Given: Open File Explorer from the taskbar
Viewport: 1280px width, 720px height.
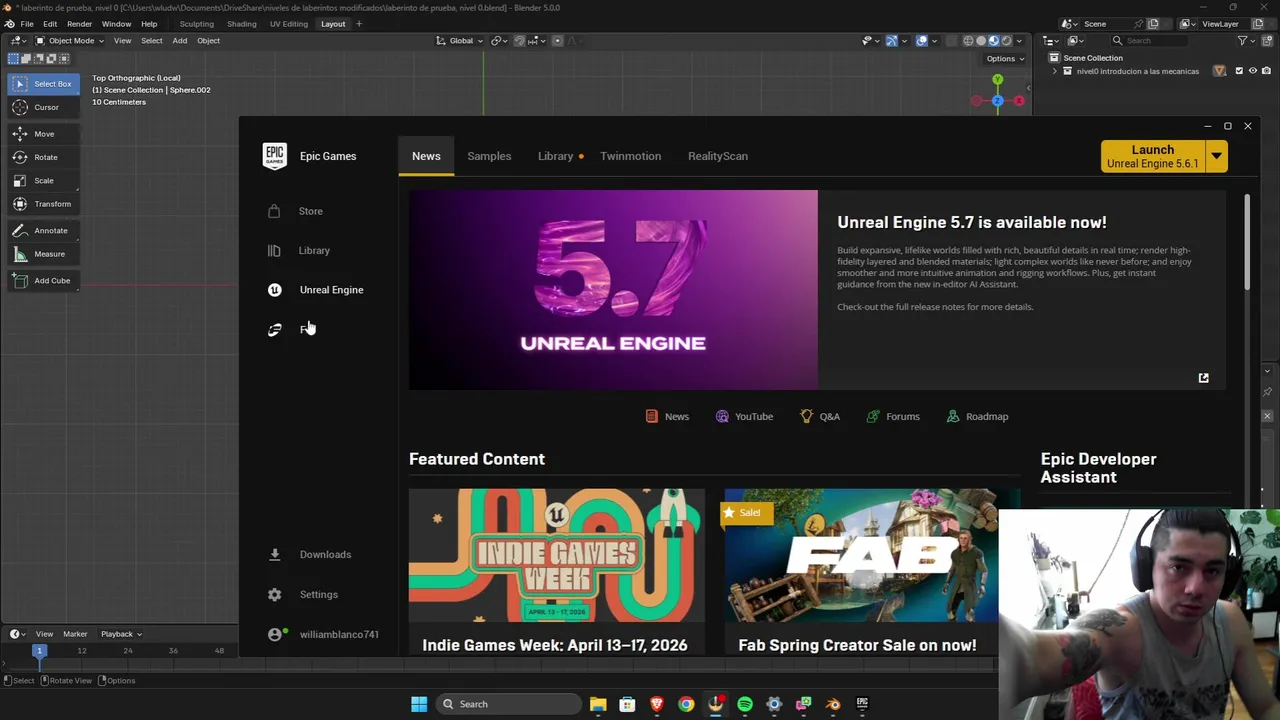Looking at the screenshot, I should (598, 704).
